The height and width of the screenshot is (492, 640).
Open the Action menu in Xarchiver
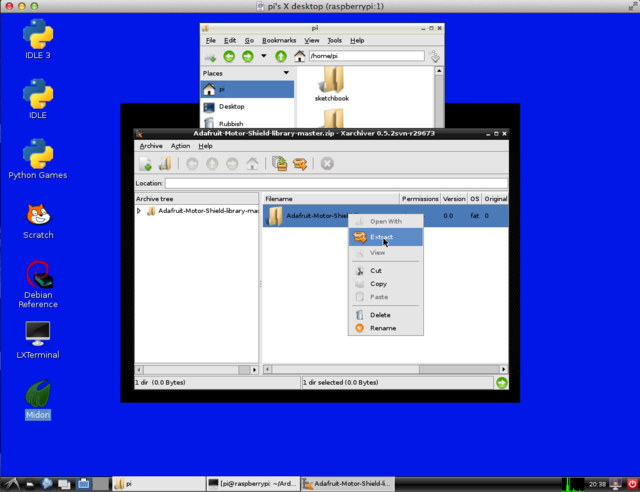pyautogui.click(x=180, y=146)
